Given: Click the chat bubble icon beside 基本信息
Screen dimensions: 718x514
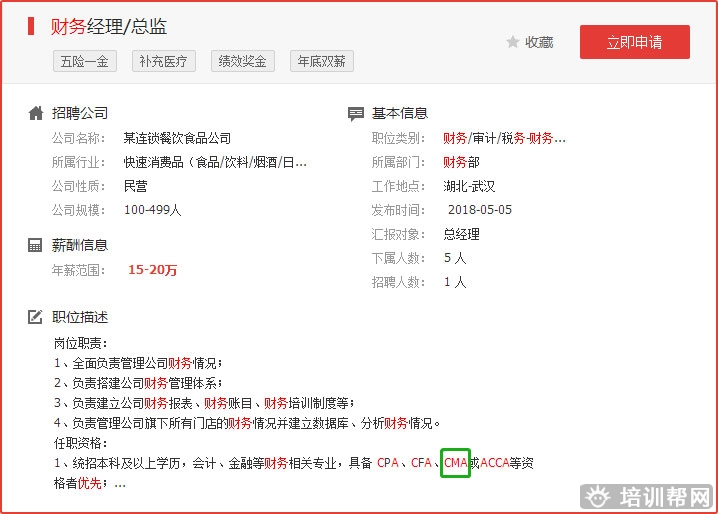Looking at the screenshot, I should 356,114.
